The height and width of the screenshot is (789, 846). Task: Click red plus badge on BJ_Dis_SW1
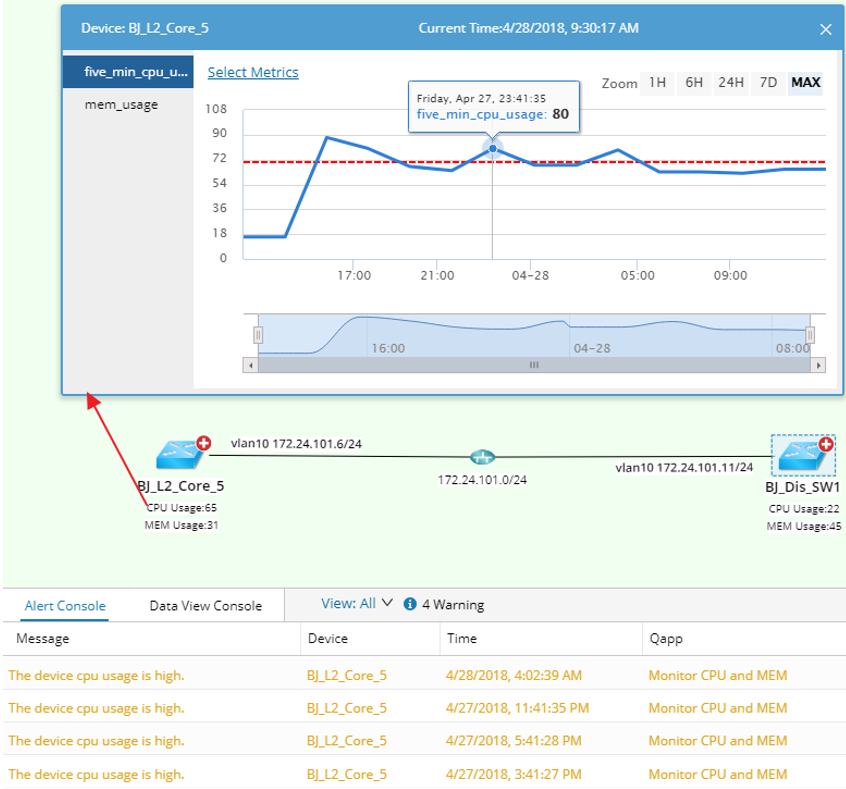[826, 444]
